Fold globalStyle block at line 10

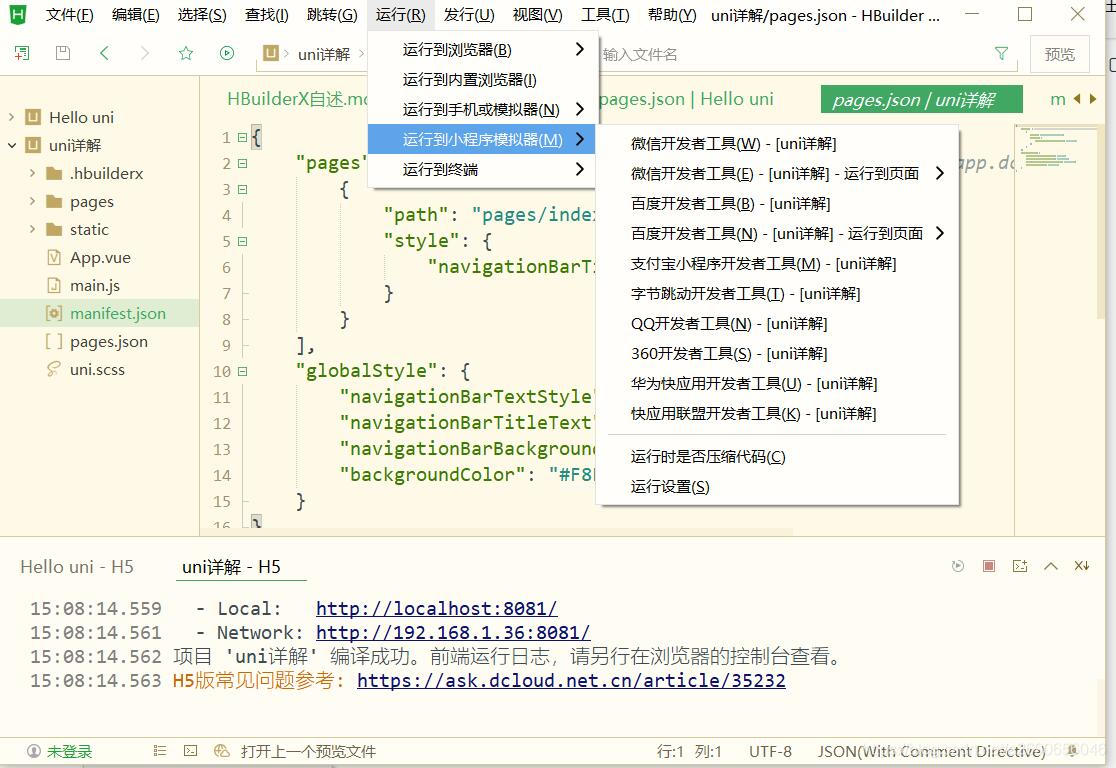click(242, 372)
